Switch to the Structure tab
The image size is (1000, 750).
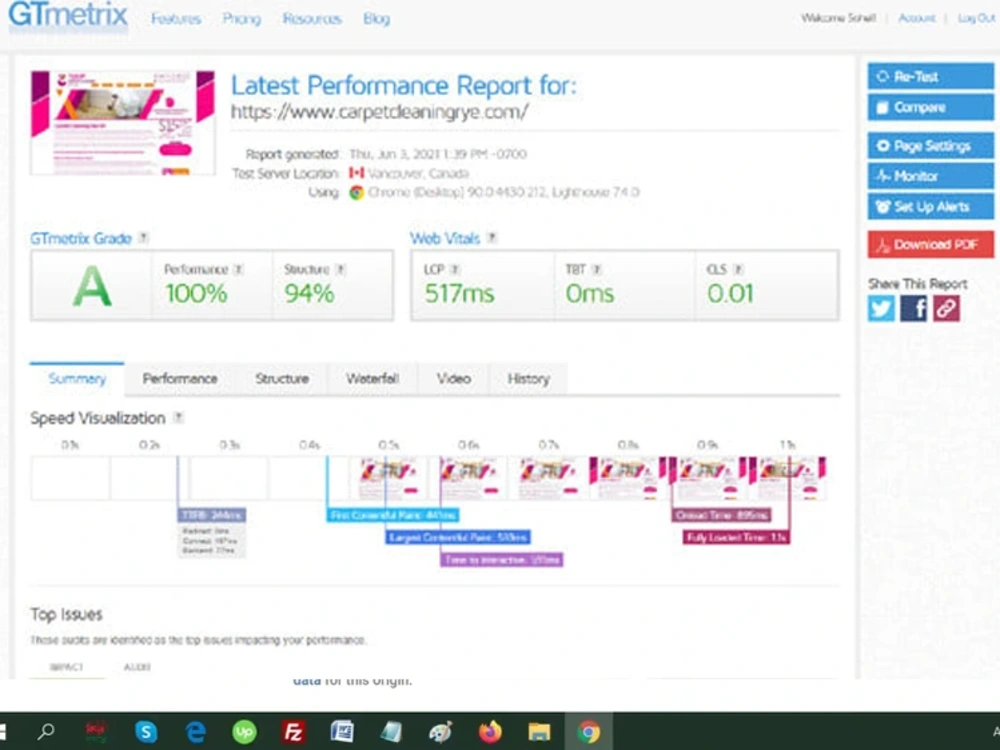282,379
